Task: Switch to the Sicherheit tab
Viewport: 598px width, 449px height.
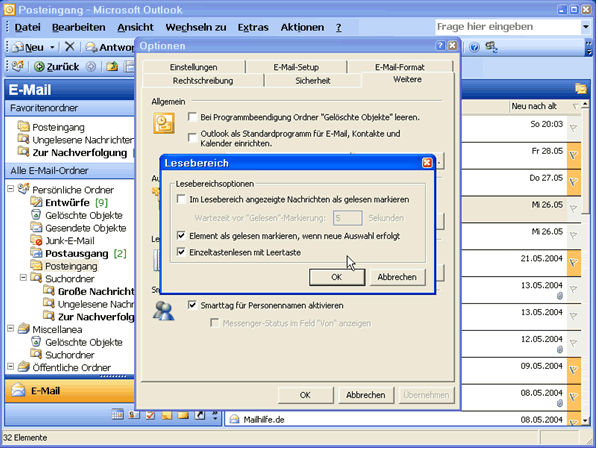Action: coord(313,80)
